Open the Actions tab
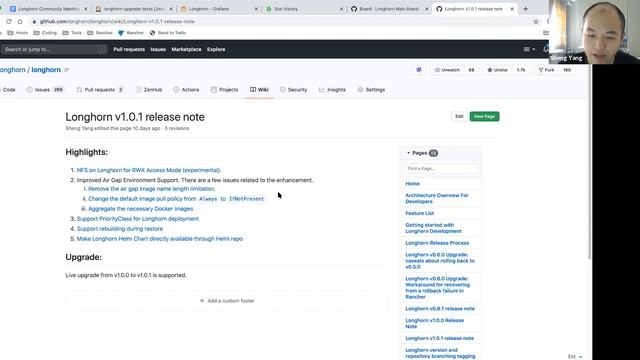 [x=186, y=89]
